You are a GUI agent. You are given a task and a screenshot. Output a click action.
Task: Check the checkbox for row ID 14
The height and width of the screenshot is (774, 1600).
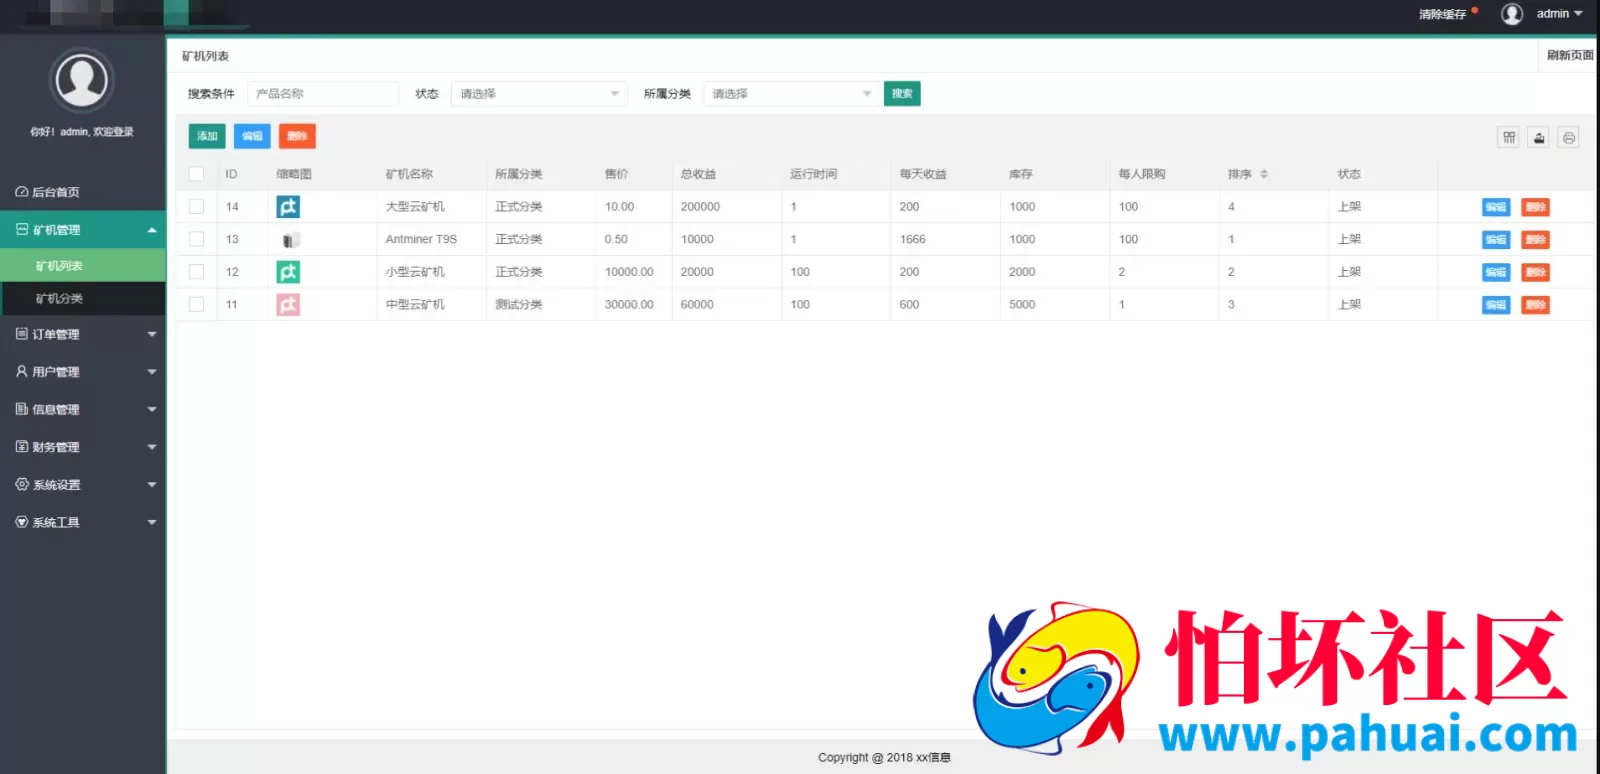pos(196,207)
